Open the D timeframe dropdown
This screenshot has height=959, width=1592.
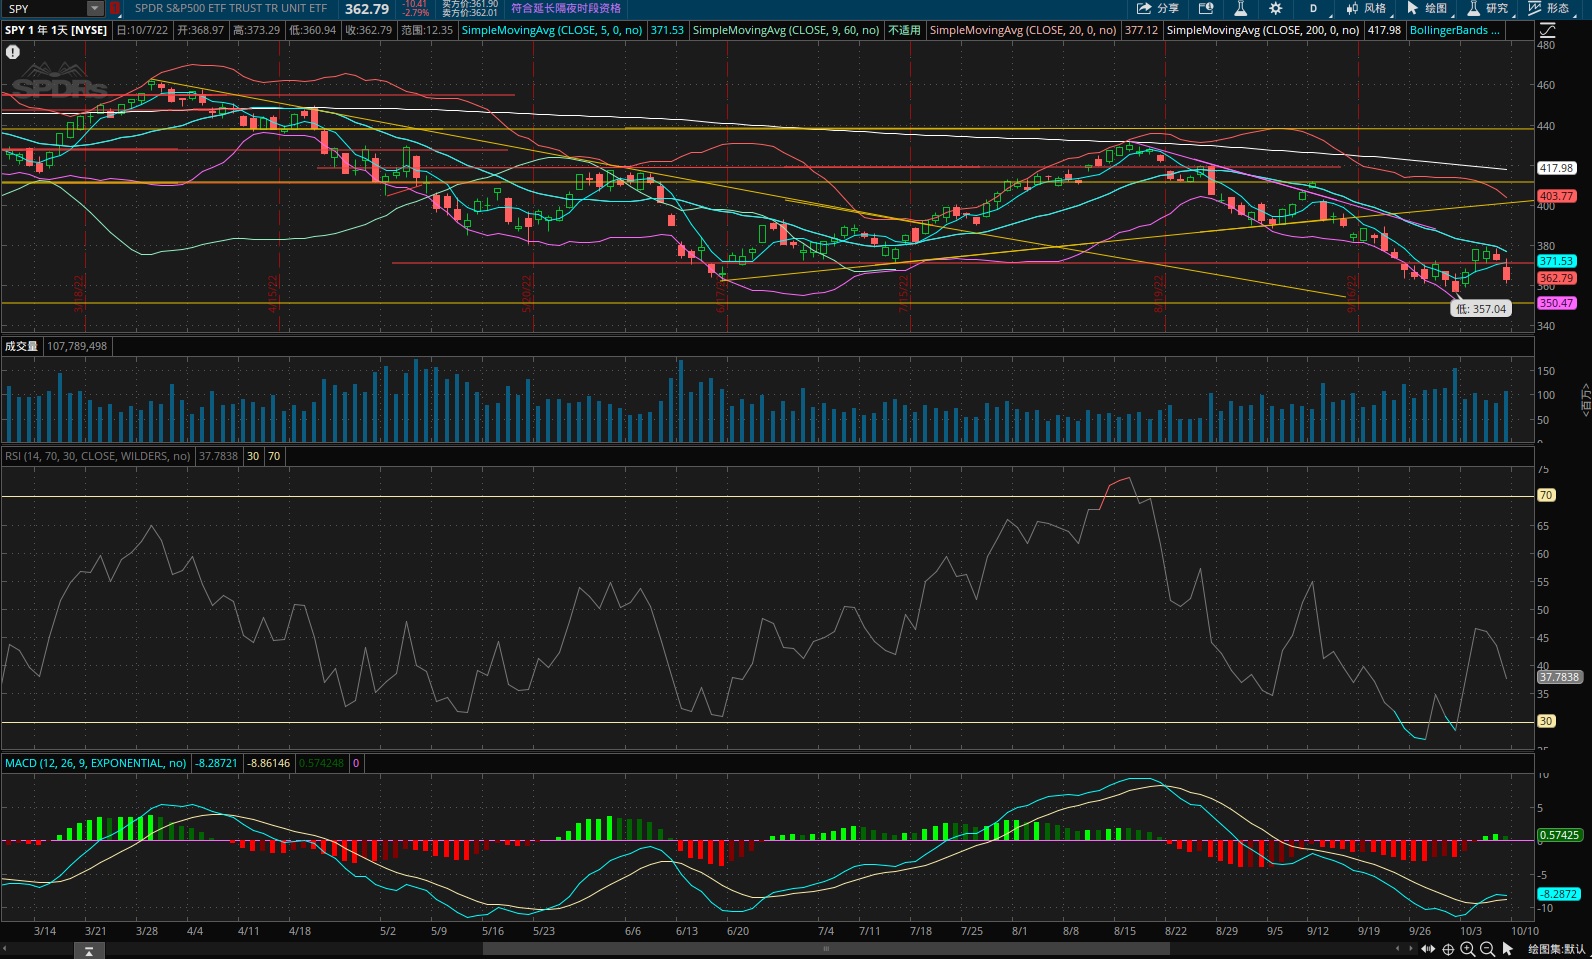click(x=1313, y=8)
